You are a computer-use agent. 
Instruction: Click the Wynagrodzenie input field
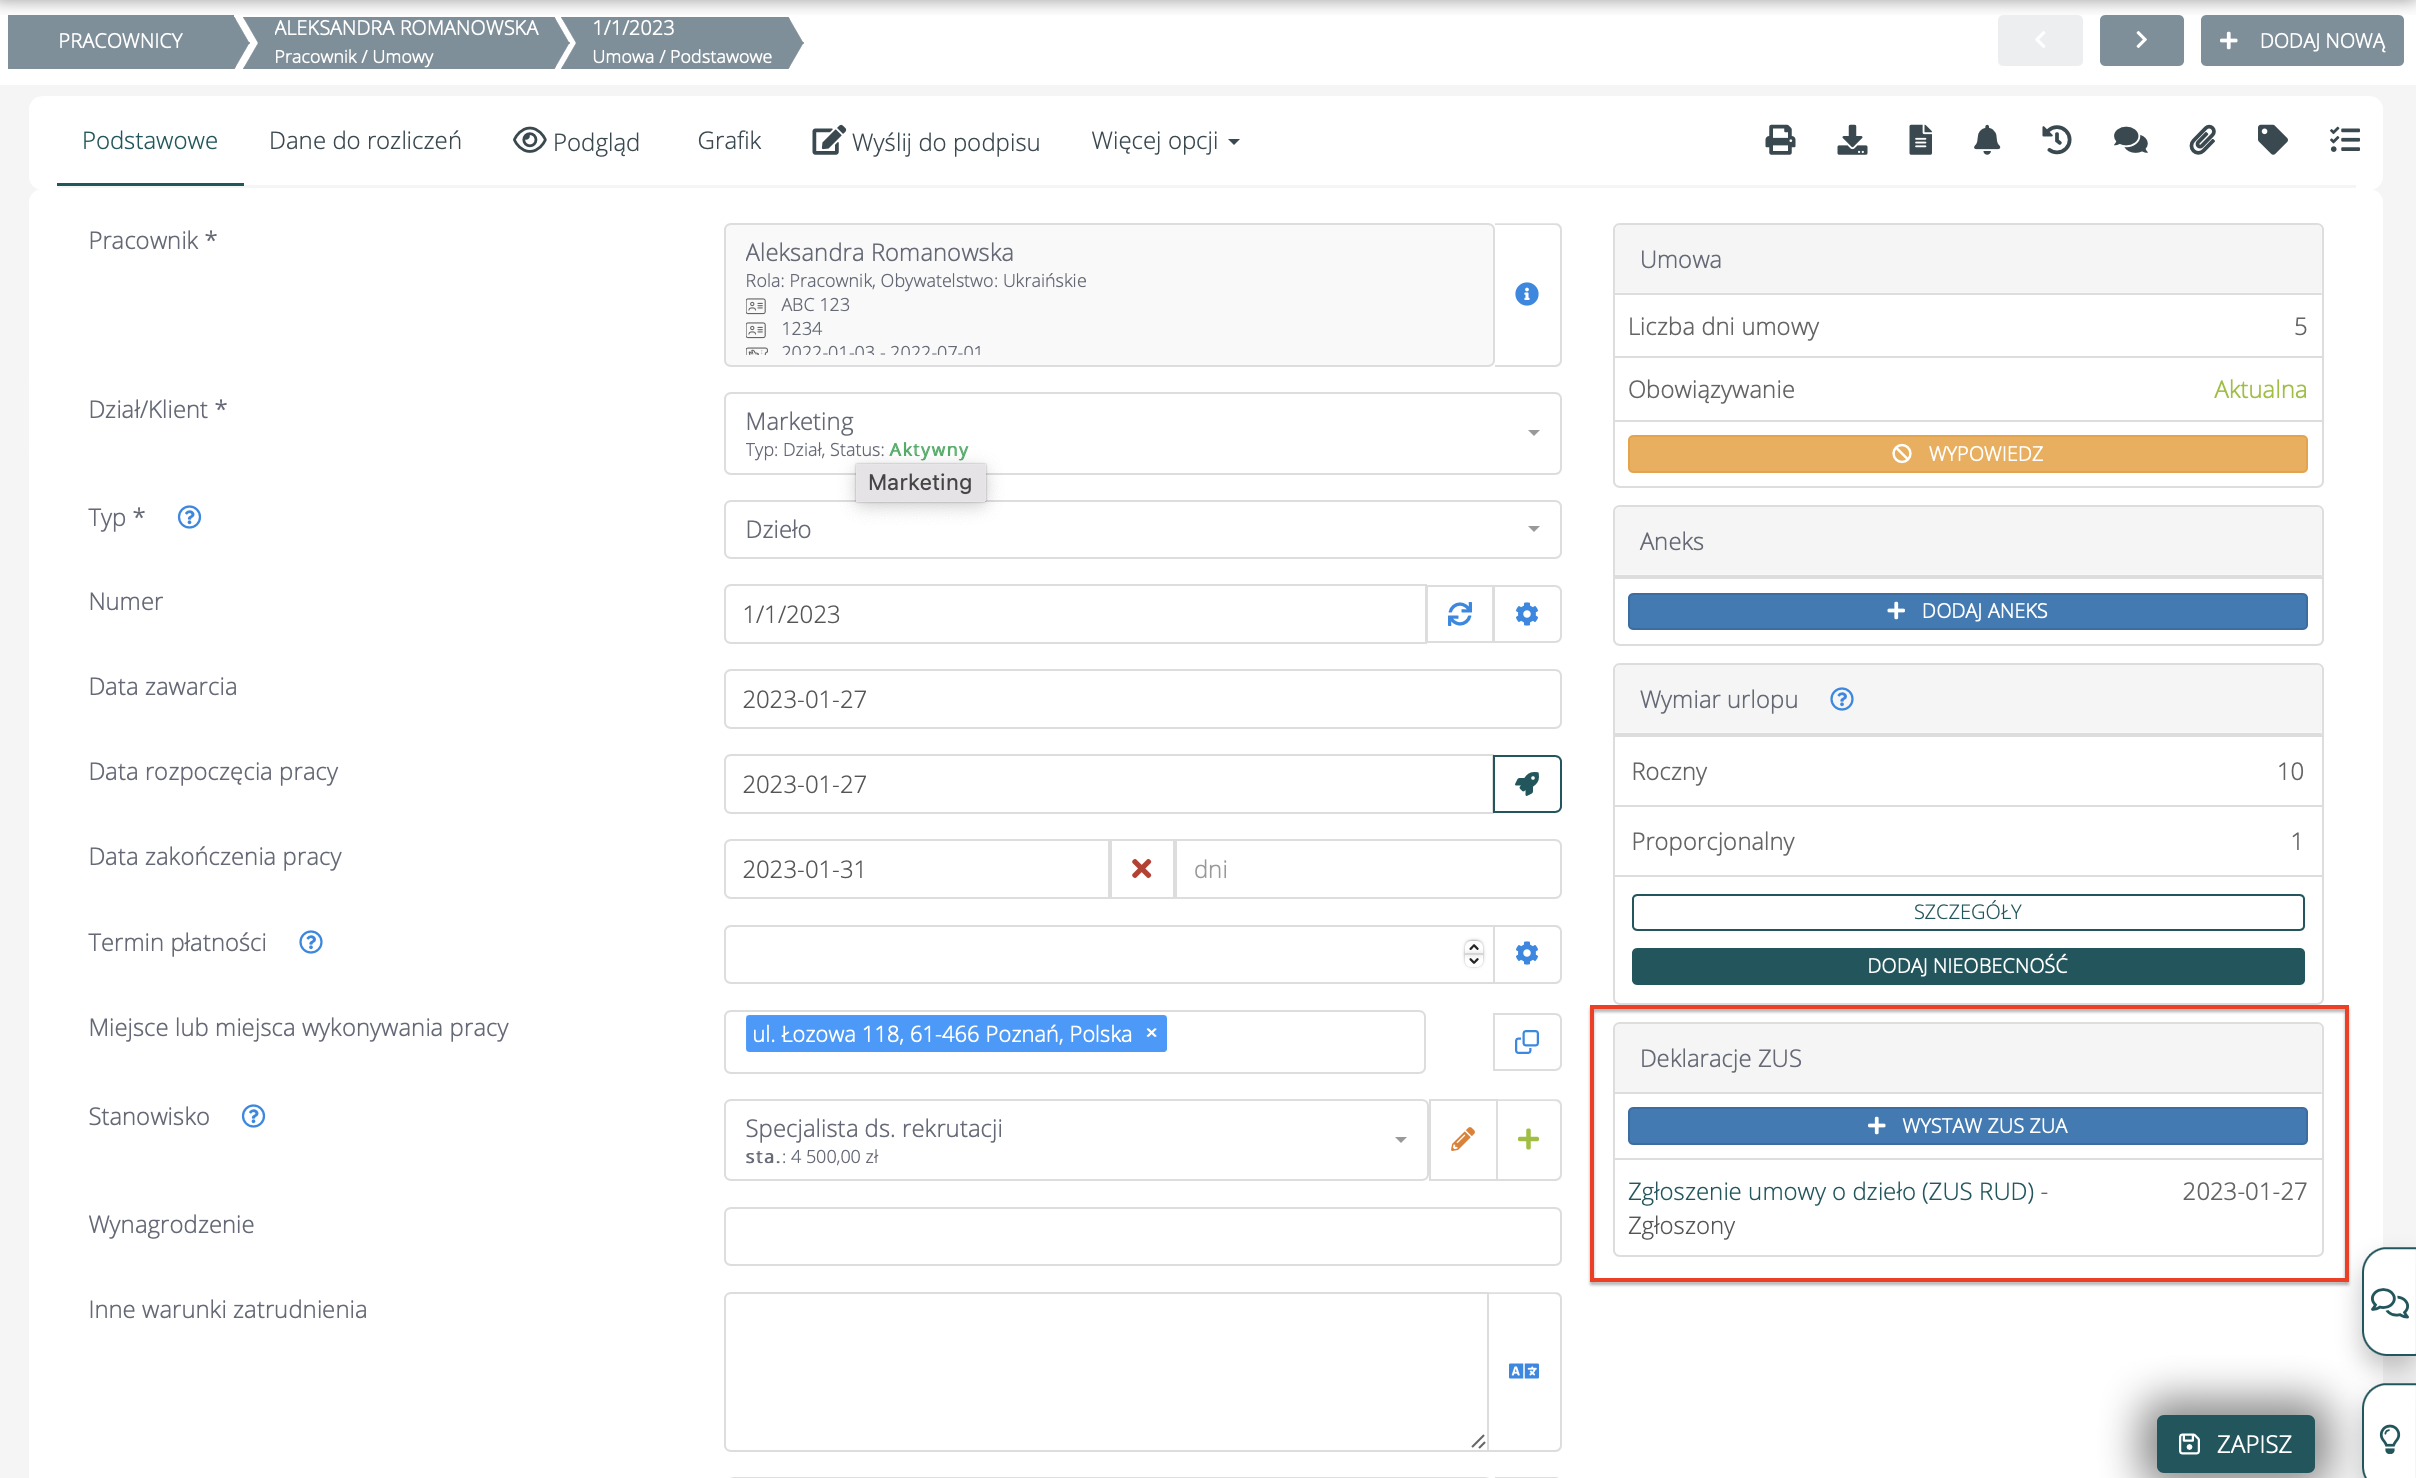(x=1141, y=1236)
